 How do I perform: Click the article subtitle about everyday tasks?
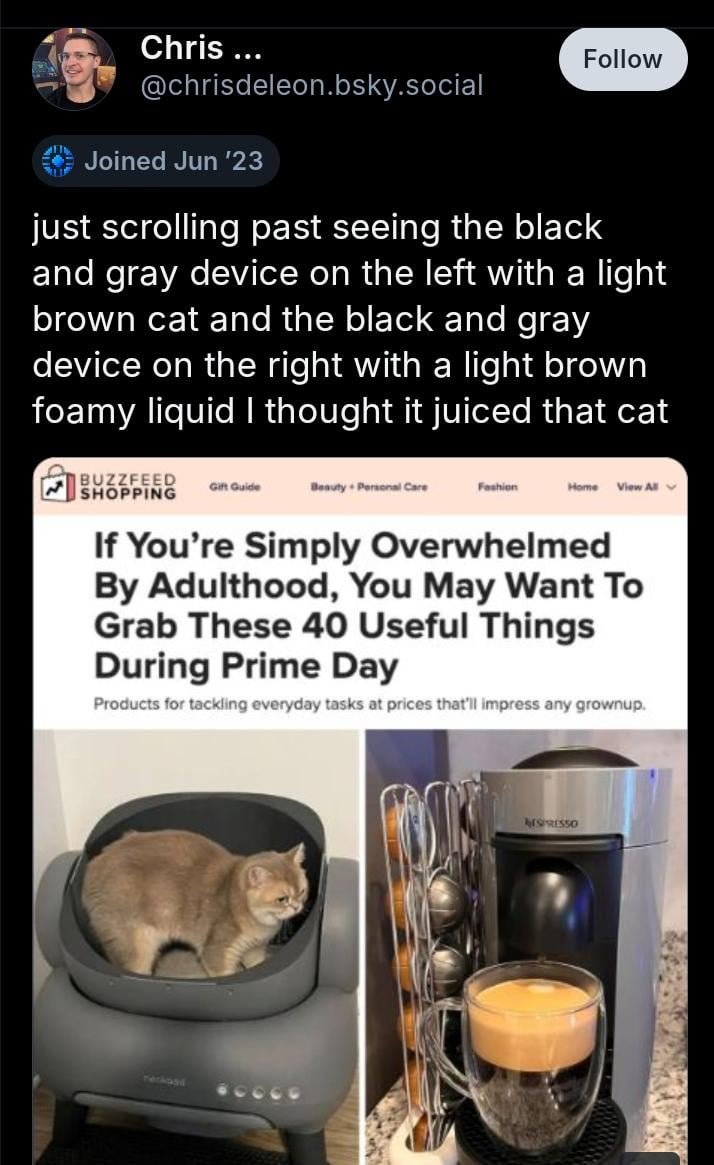370,704
